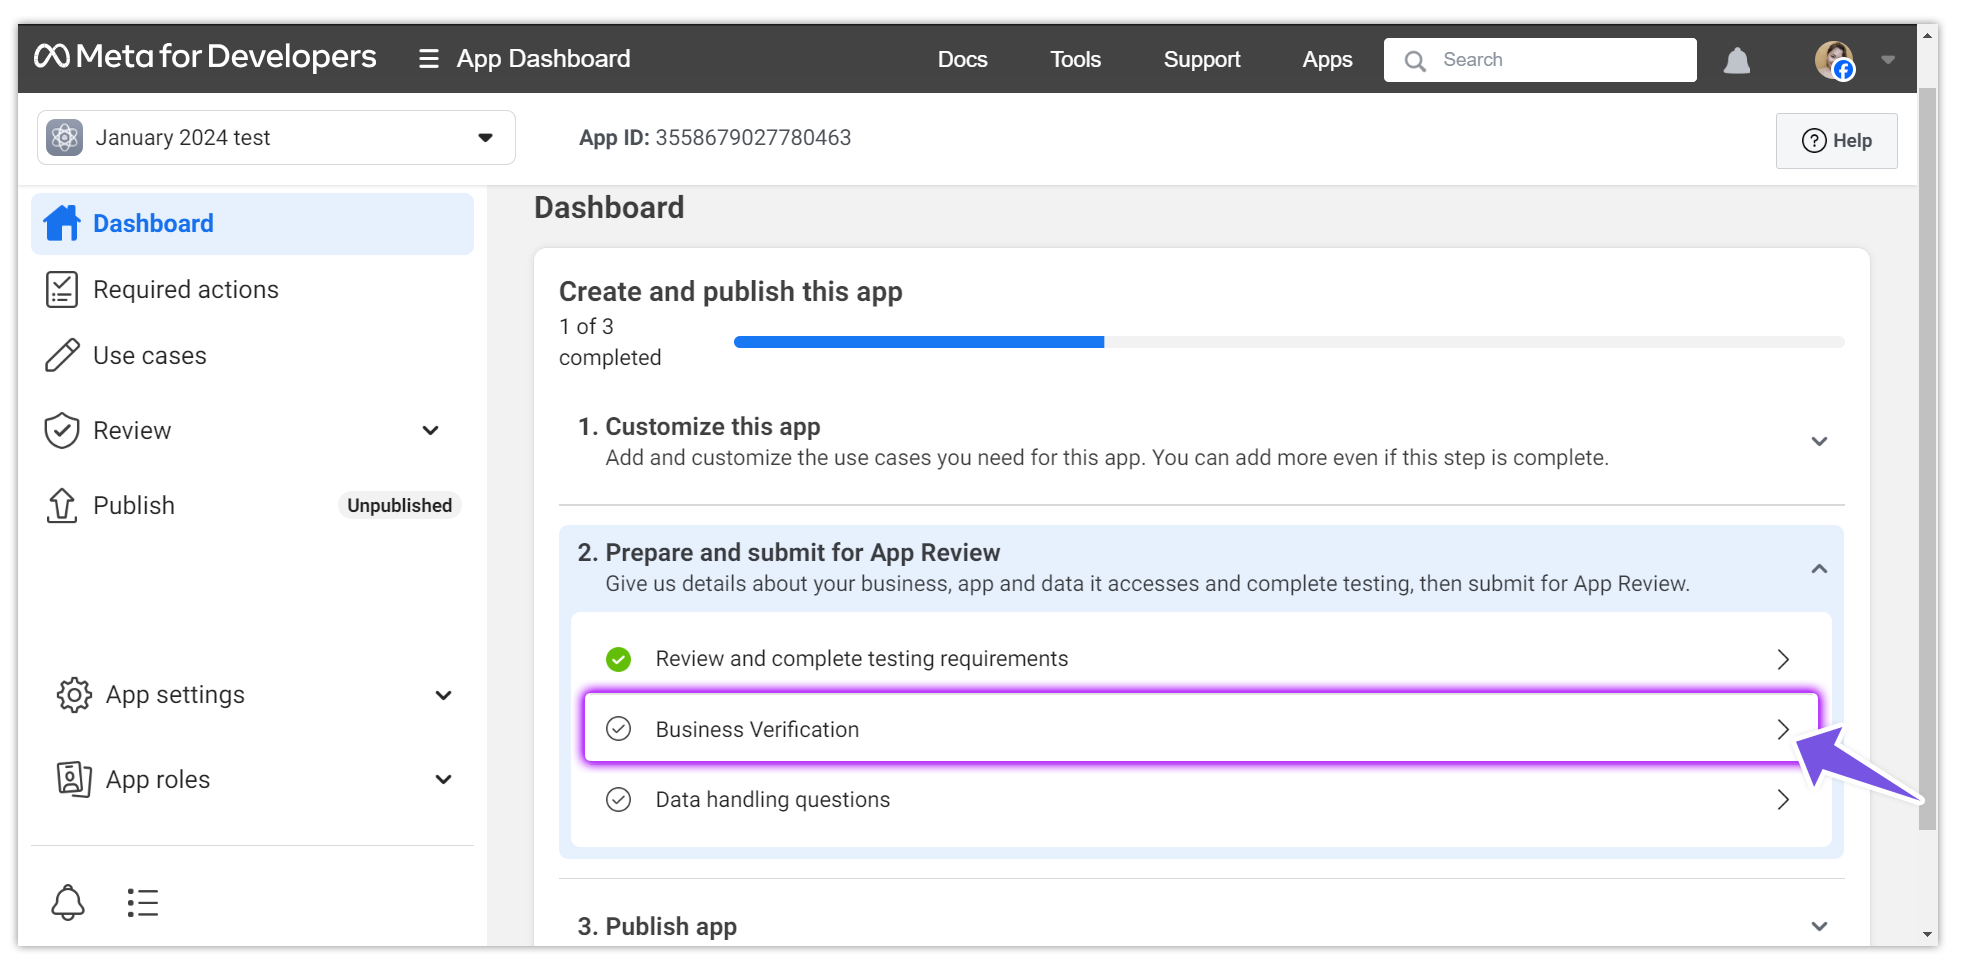This screenshot has width=1962, height=970.
Task: Click the Help button
Action: 1836,141
